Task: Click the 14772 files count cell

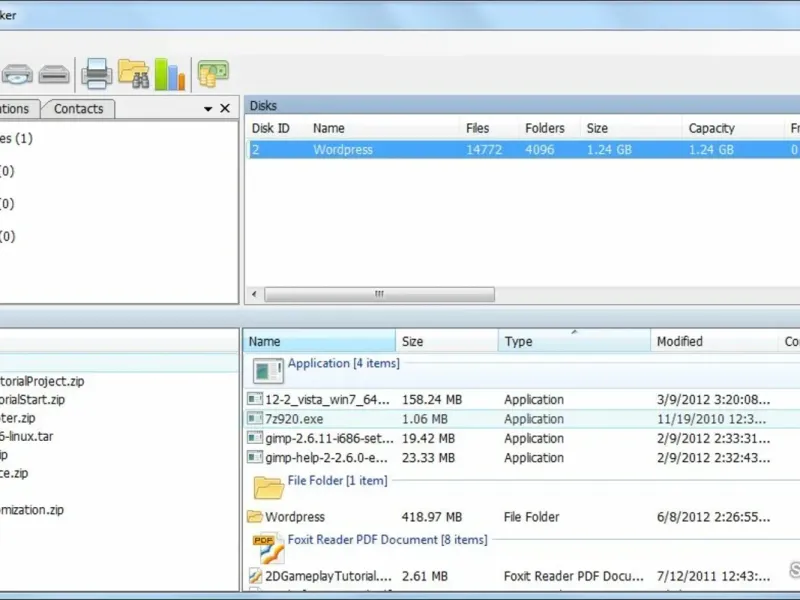Action: coord(484,149)
